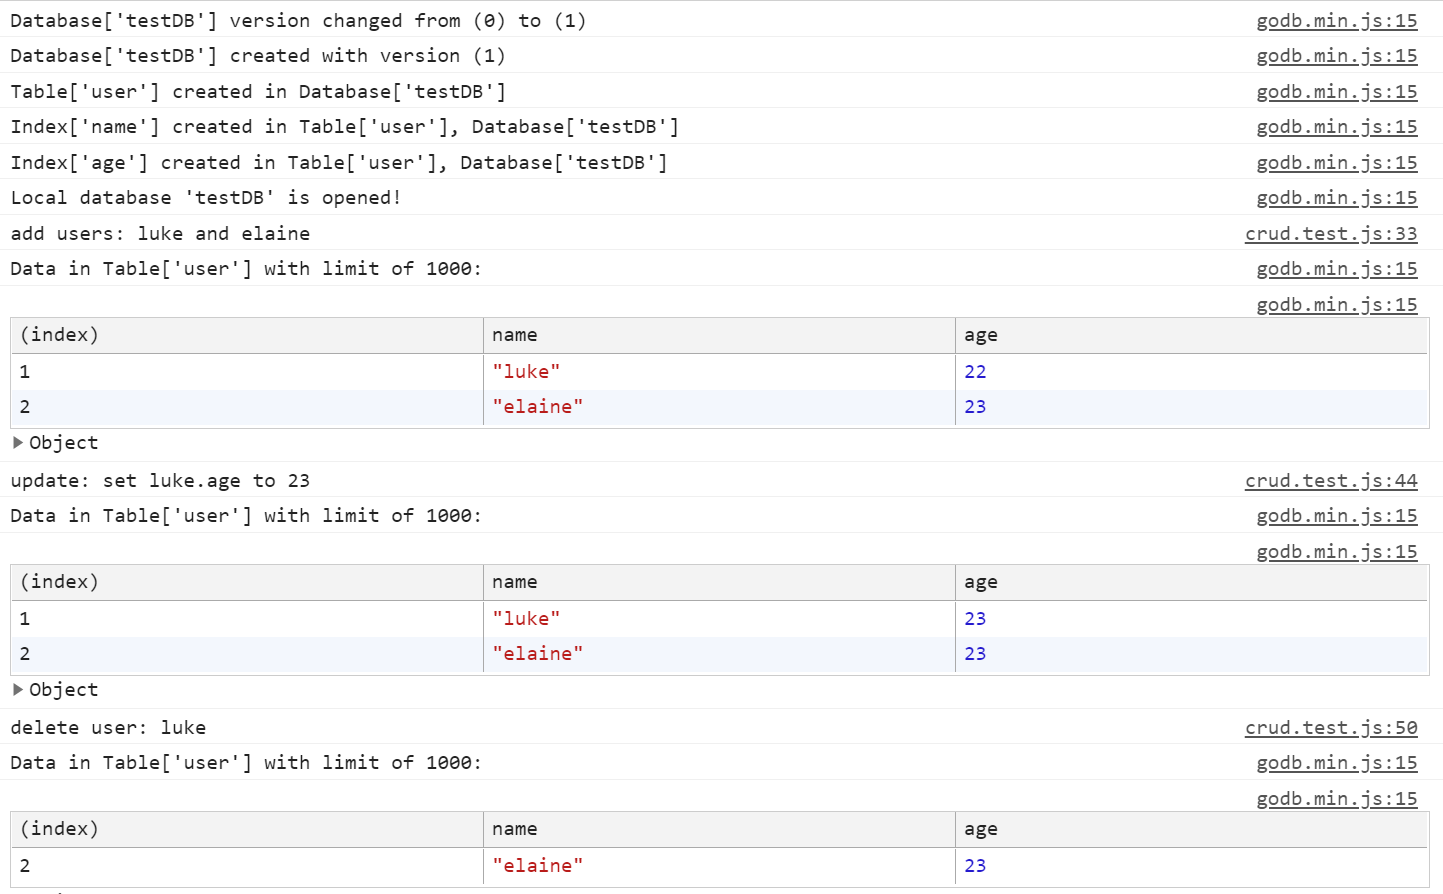1443x894 pixels.
Task: Click godb.min.js:15 next to Index['name'] created line
Action: [x=1336, y=126]
